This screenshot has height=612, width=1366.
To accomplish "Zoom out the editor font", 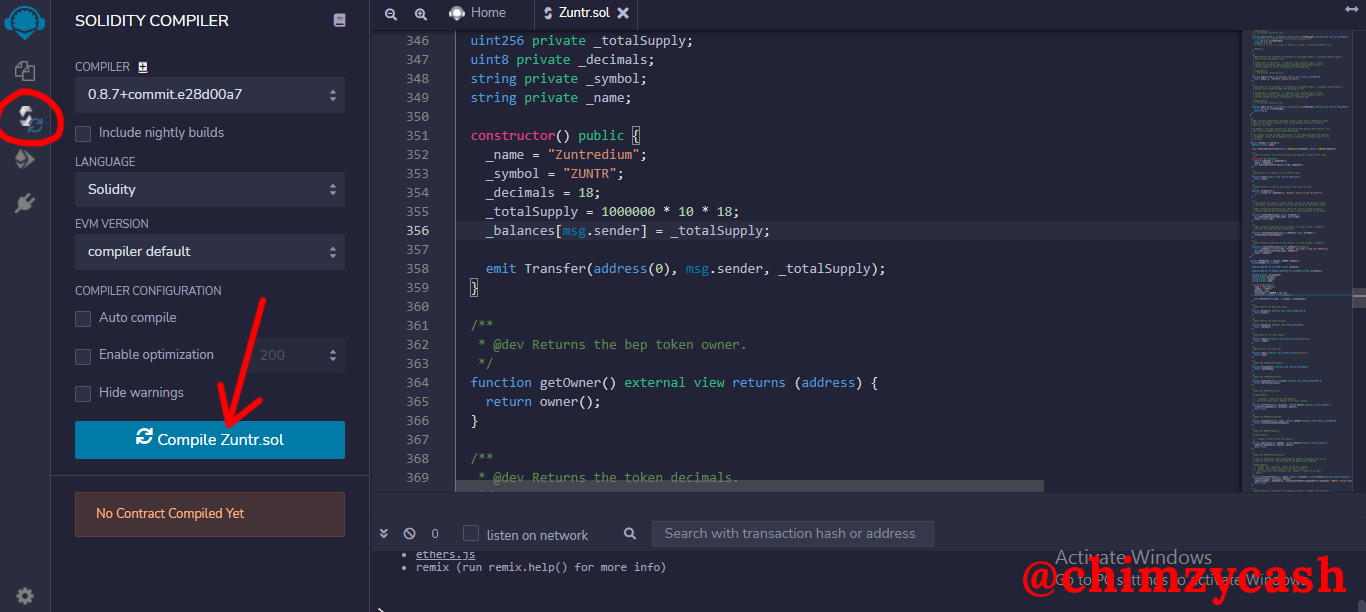I will tap(391, 13).
